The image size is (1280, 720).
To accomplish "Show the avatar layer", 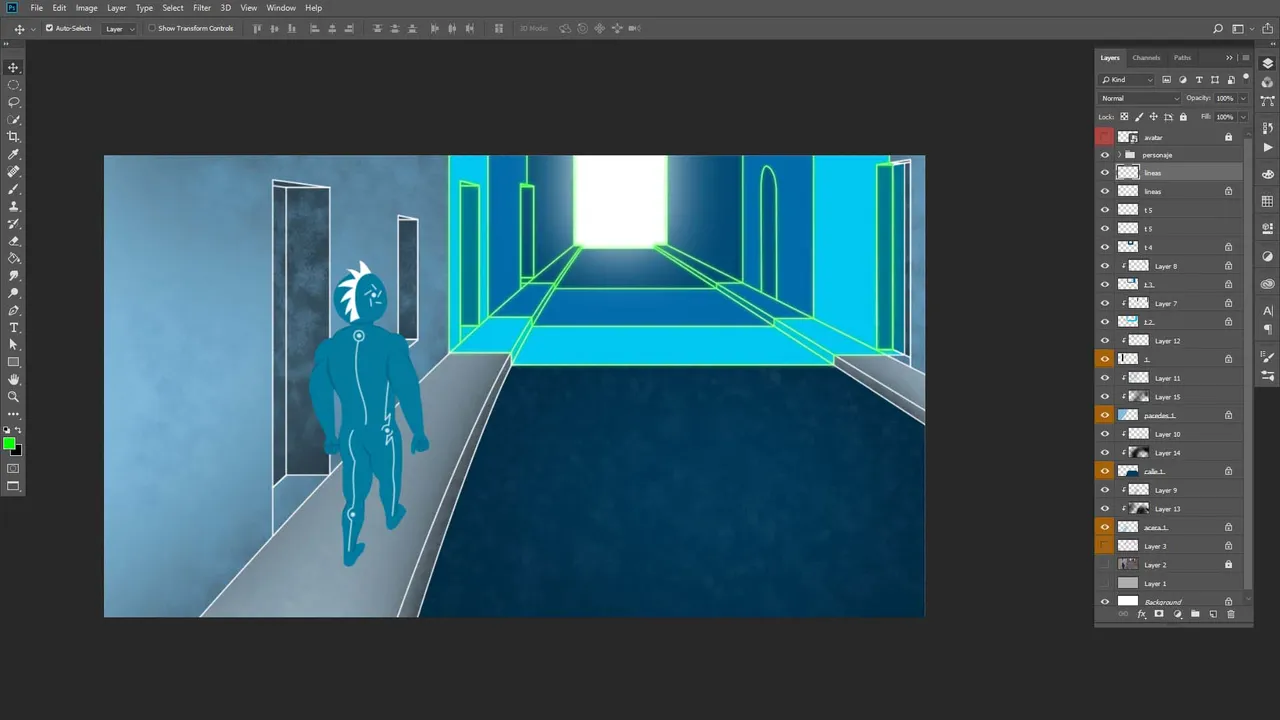I will click(1105, 137).
